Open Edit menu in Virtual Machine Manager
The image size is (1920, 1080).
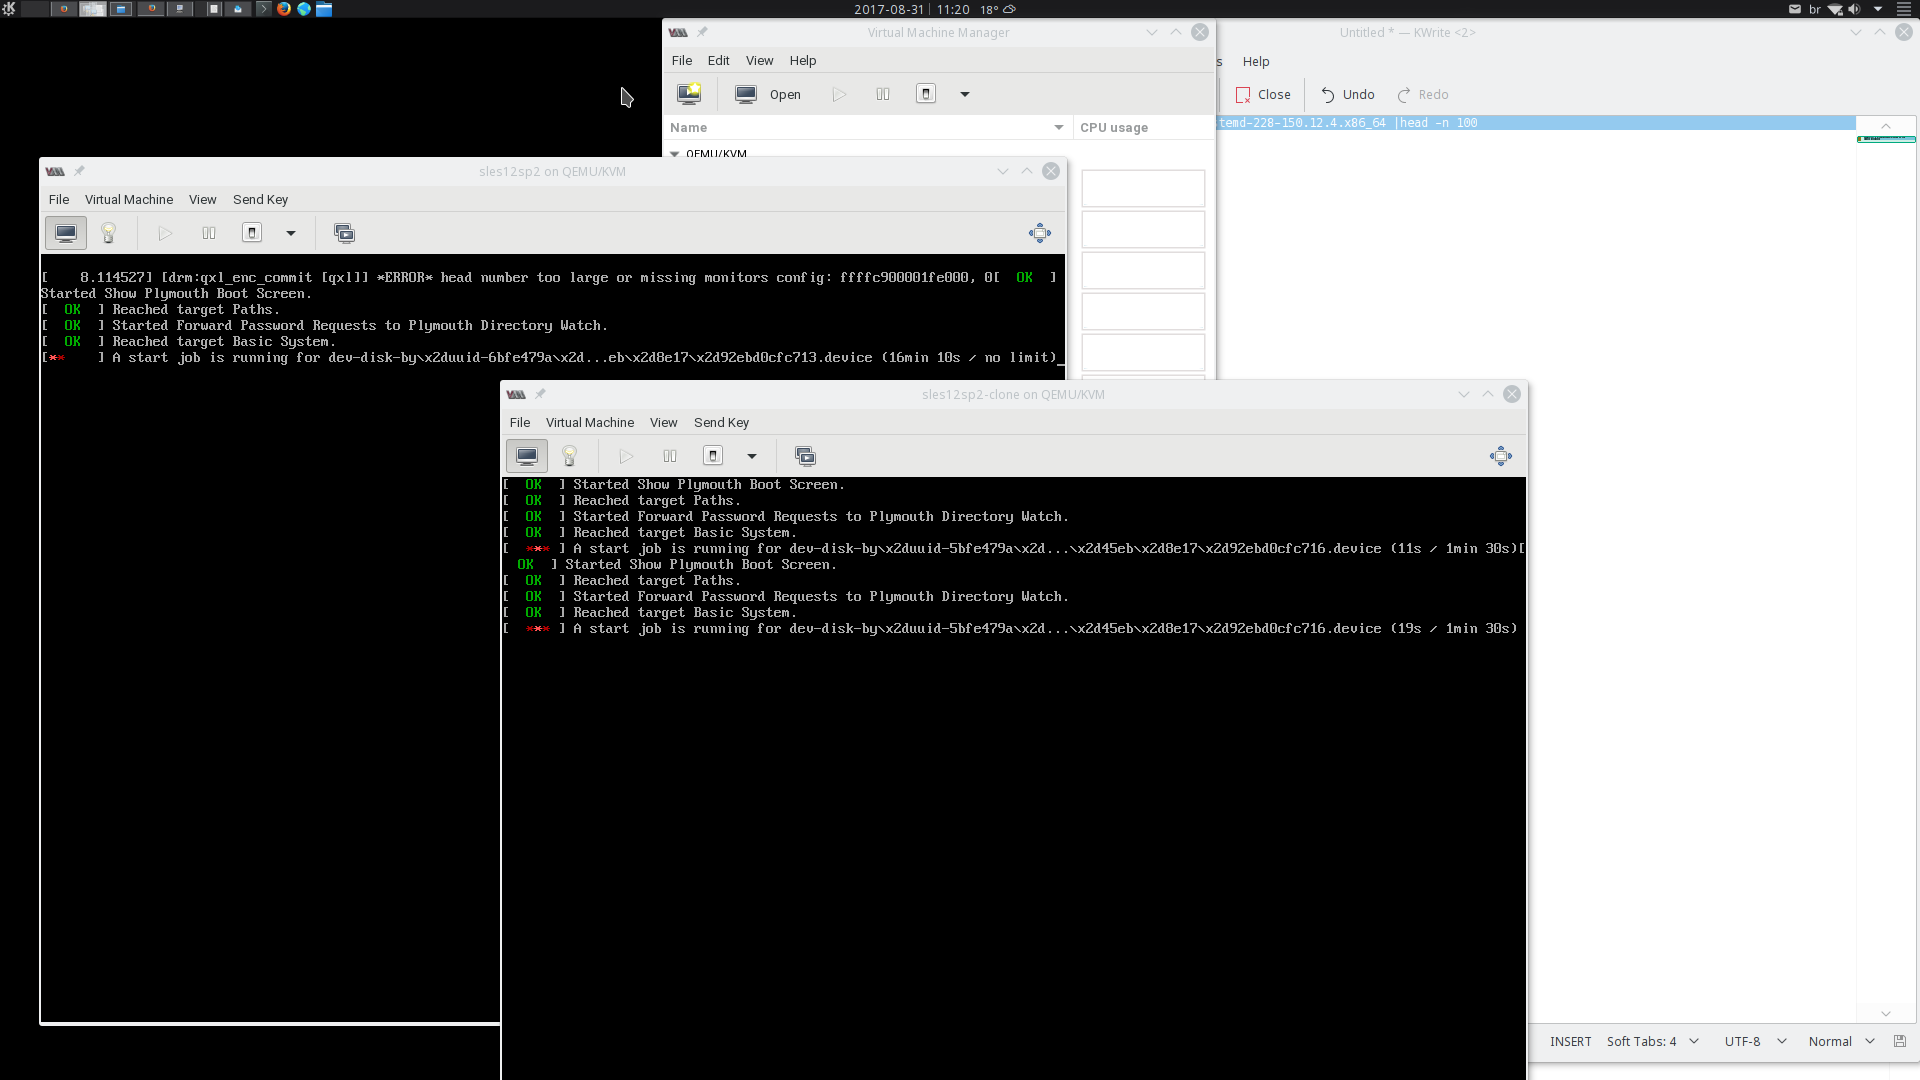(x=718, y=61)
